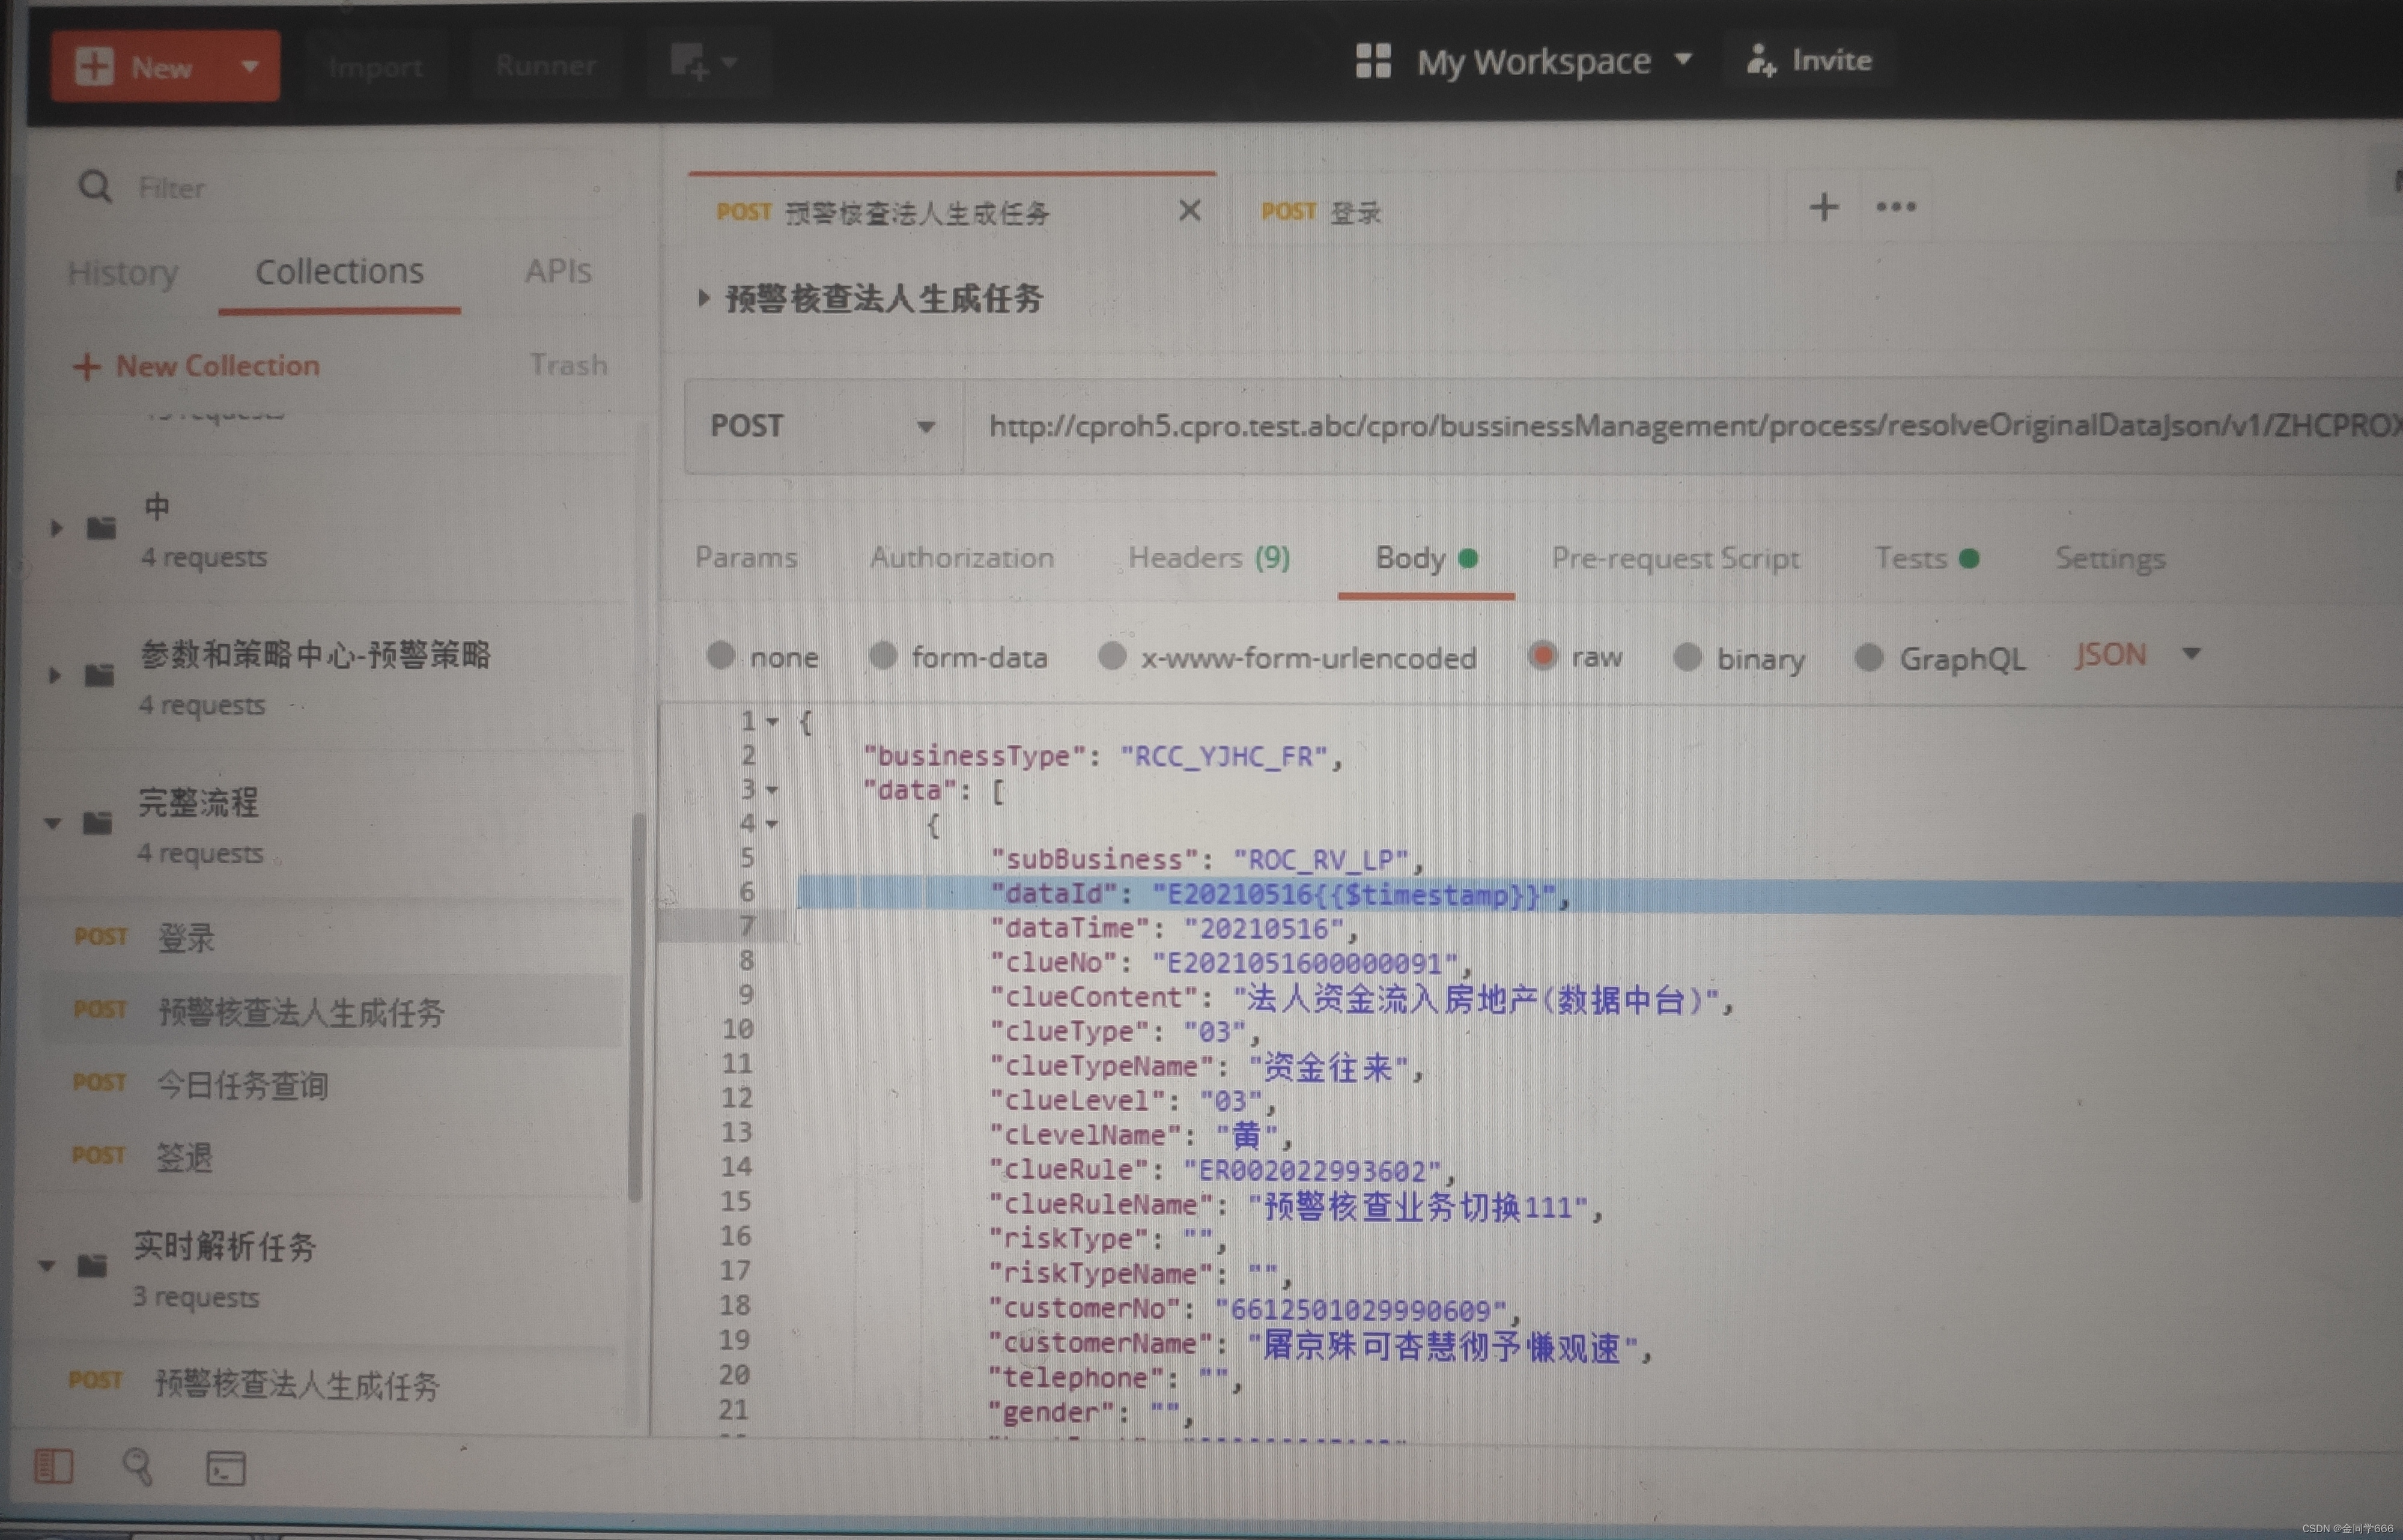The height and width of the screenshot is (1540, 2403).
Task: Choose the GraphQL body radio option
Action: tap(1868, 657)
